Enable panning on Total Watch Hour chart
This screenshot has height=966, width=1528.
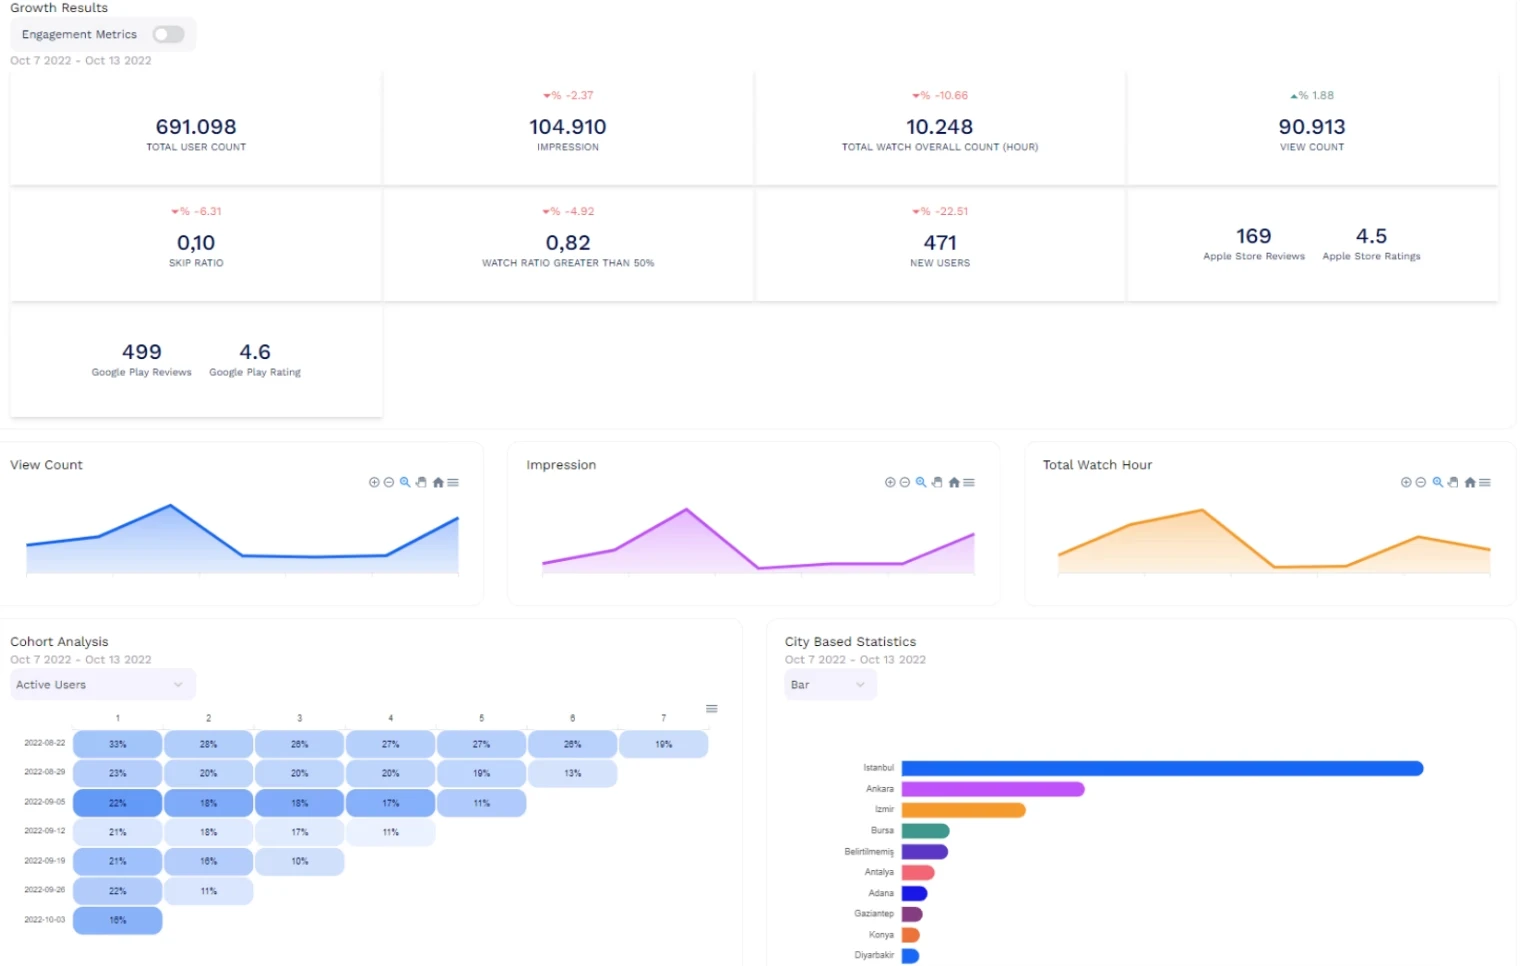click(1453, 482)
